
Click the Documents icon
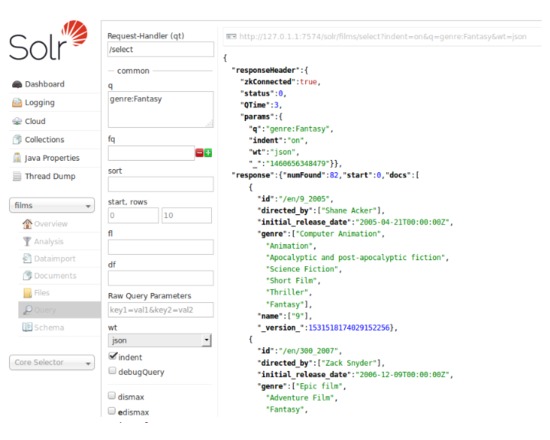(27, 275)
